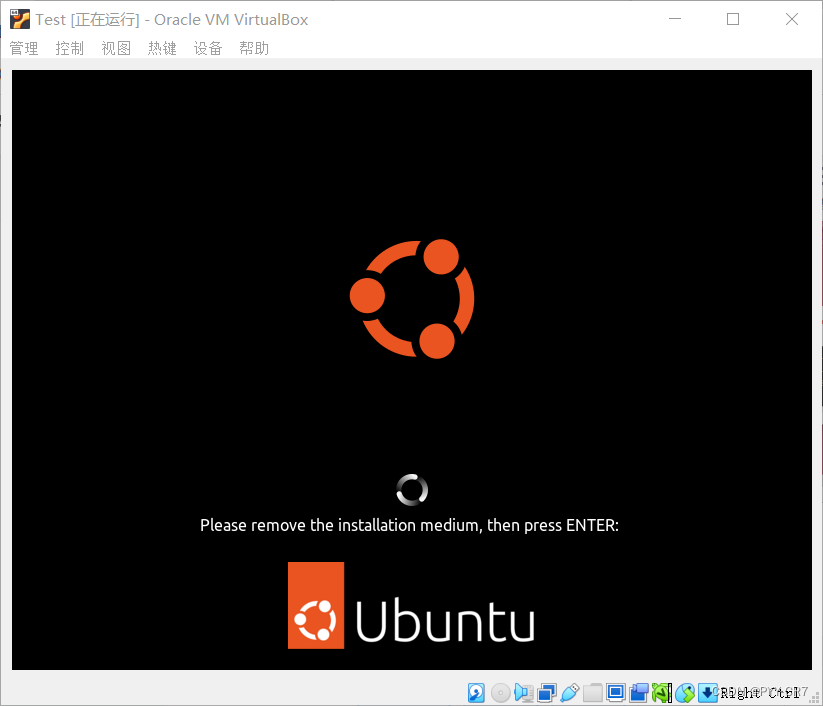Open the 视图 menu

point(116,48)
